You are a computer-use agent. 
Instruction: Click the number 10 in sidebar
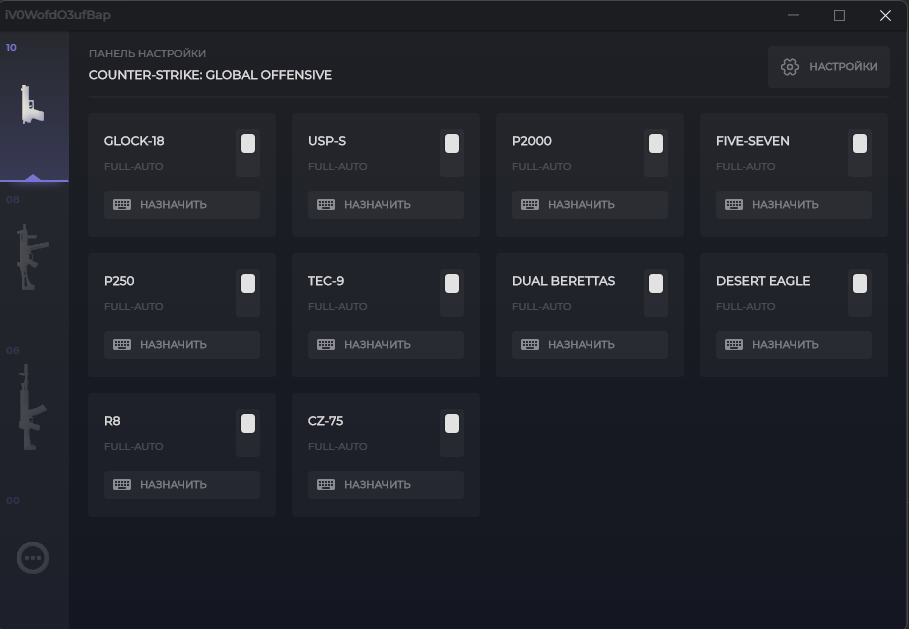coord(11,48)
